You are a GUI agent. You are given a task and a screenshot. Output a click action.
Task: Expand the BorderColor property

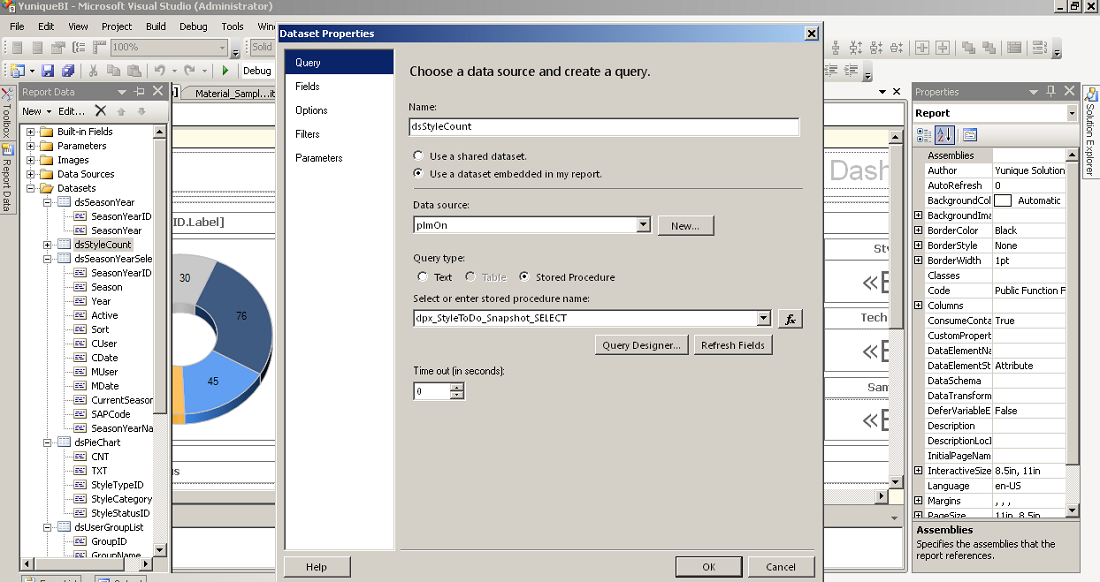(x=918, y=230)
